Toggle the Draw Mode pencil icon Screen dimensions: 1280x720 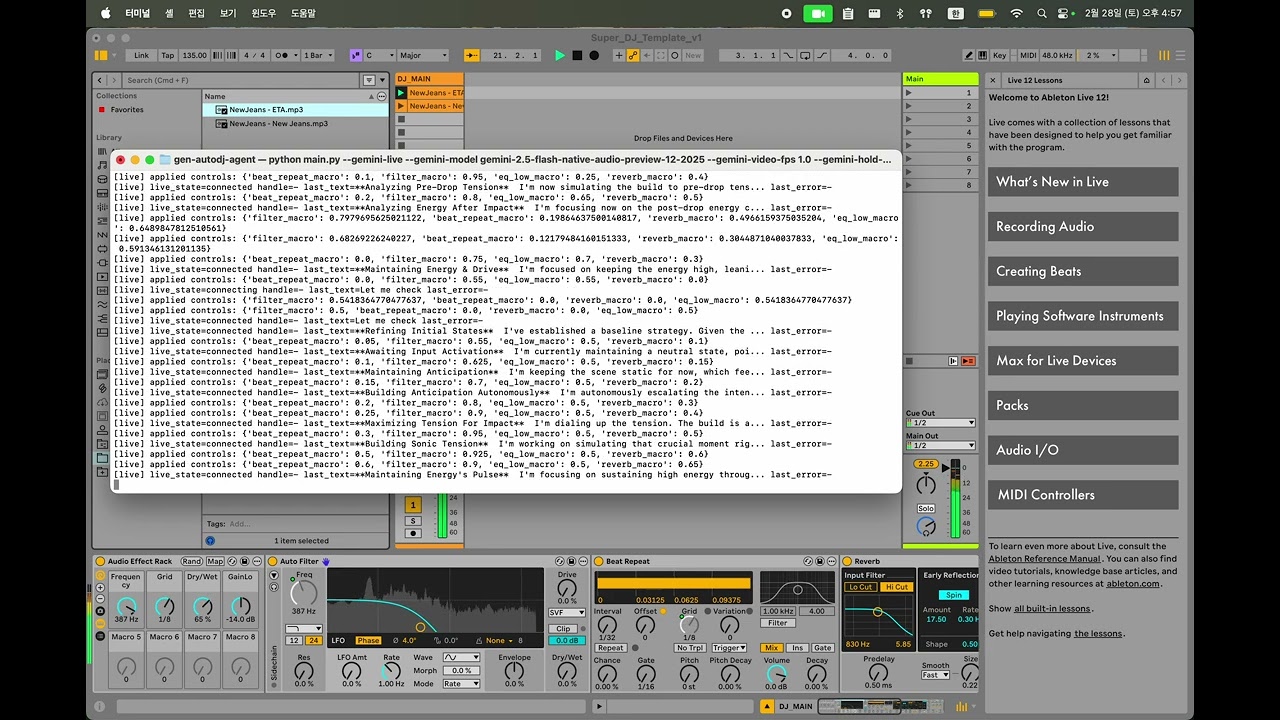(969, 55)
